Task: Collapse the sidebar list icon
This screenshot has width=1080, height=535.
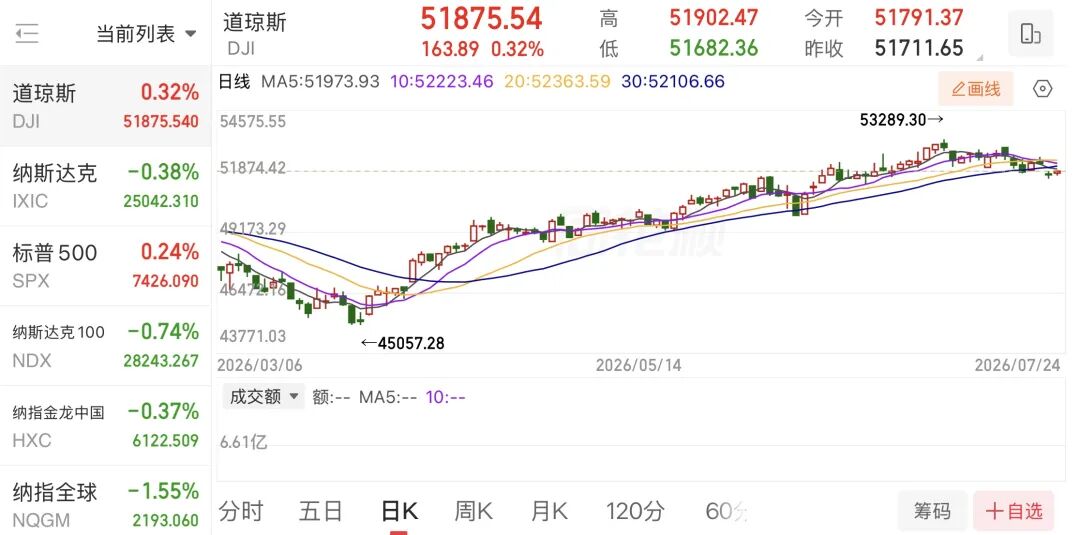Action: [26, 33]
